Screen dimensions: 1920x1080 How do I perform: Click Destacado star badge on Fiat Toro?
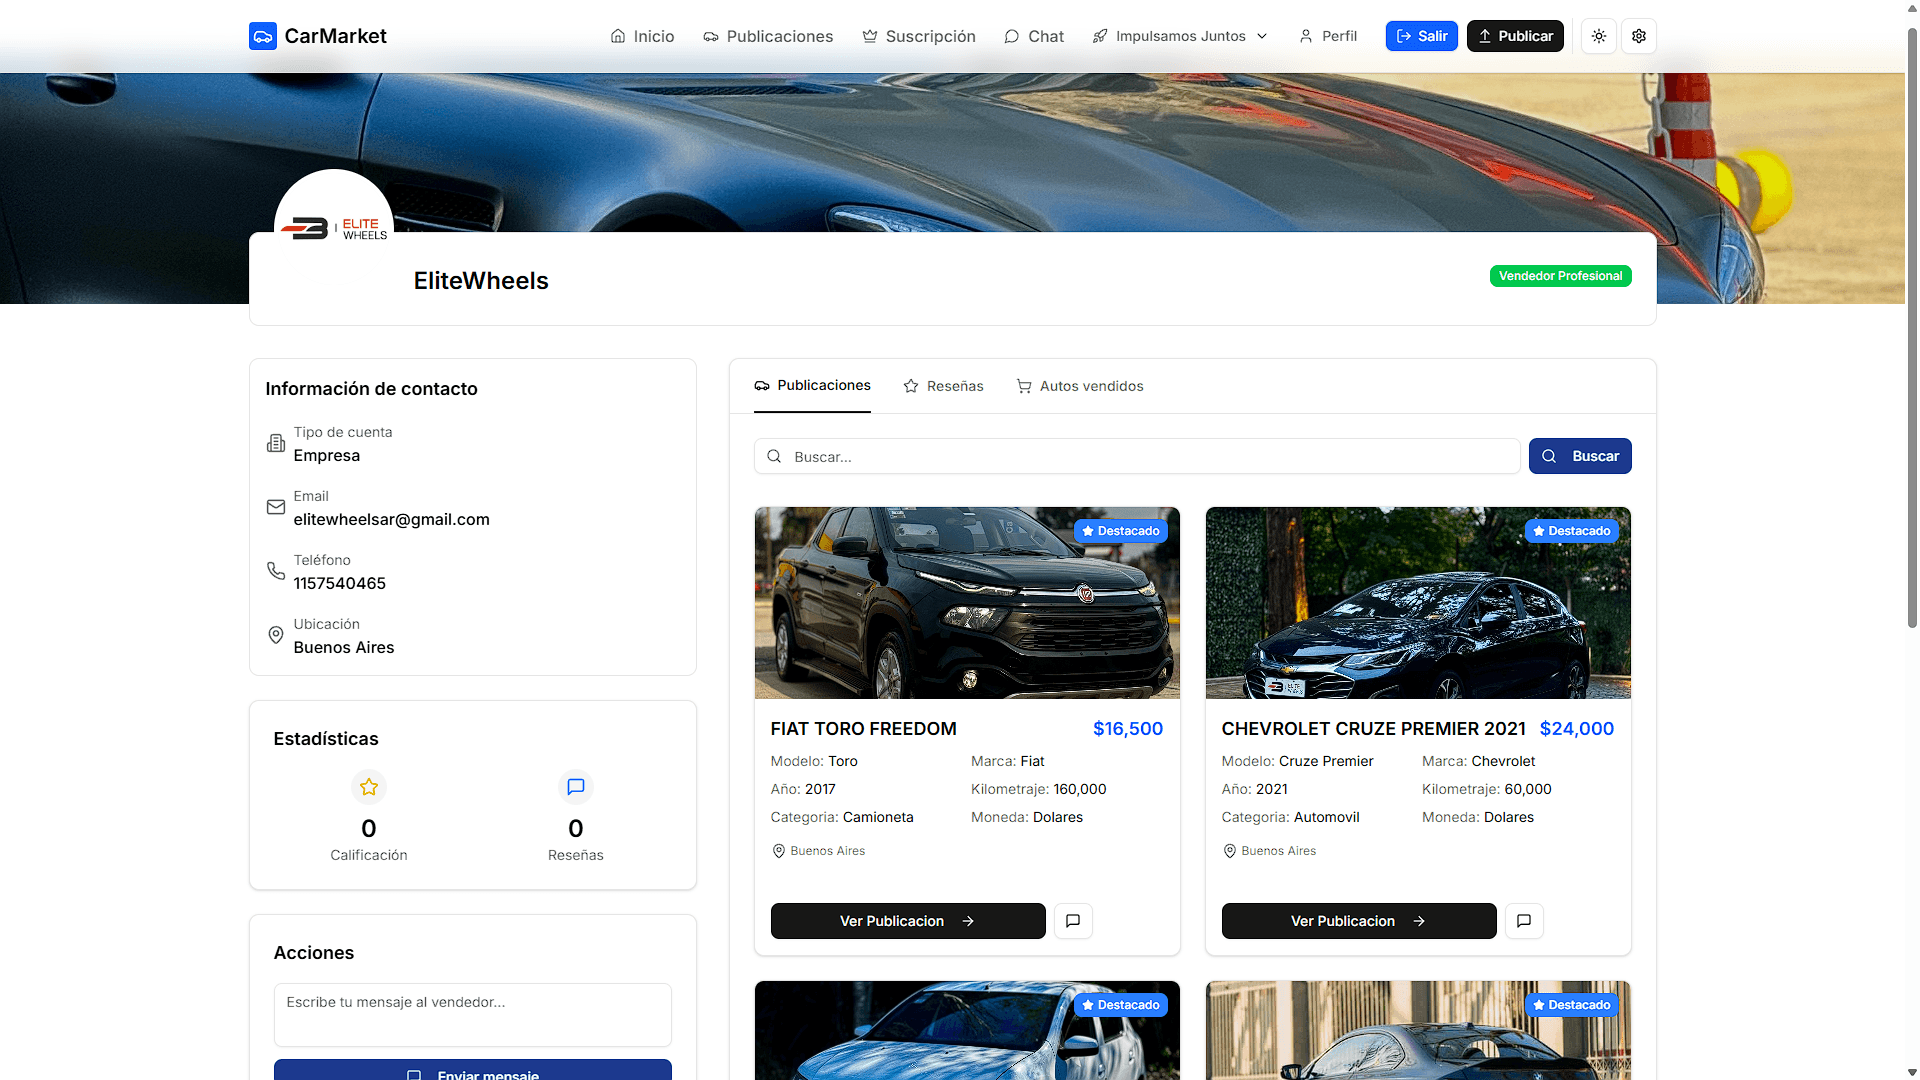1121,531
